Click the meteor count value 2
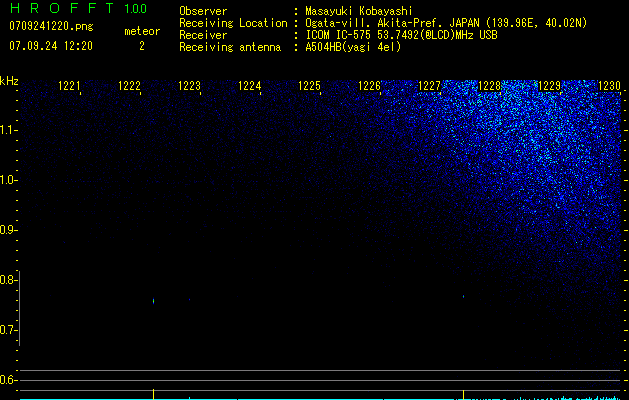629x400 pixels. coord(142,46)
